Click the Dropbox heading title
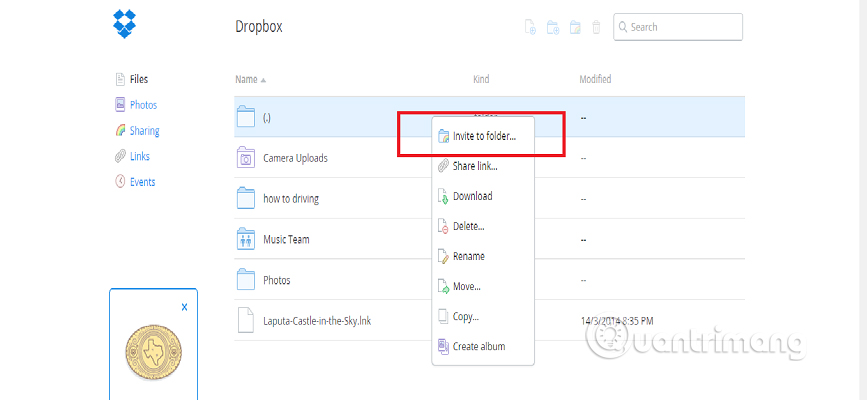The height and width of the screenshot is (400, 867). tap(259, 27)
